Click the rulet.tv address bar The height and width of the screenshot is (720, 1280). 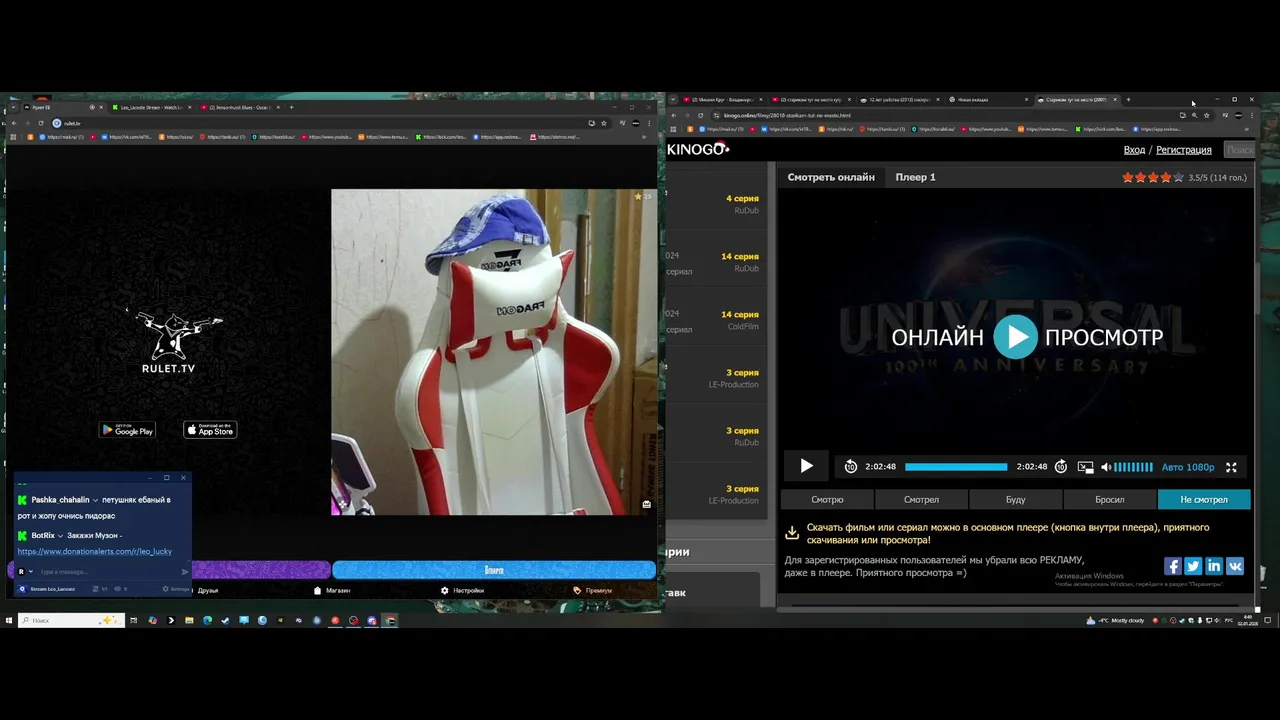330,123
